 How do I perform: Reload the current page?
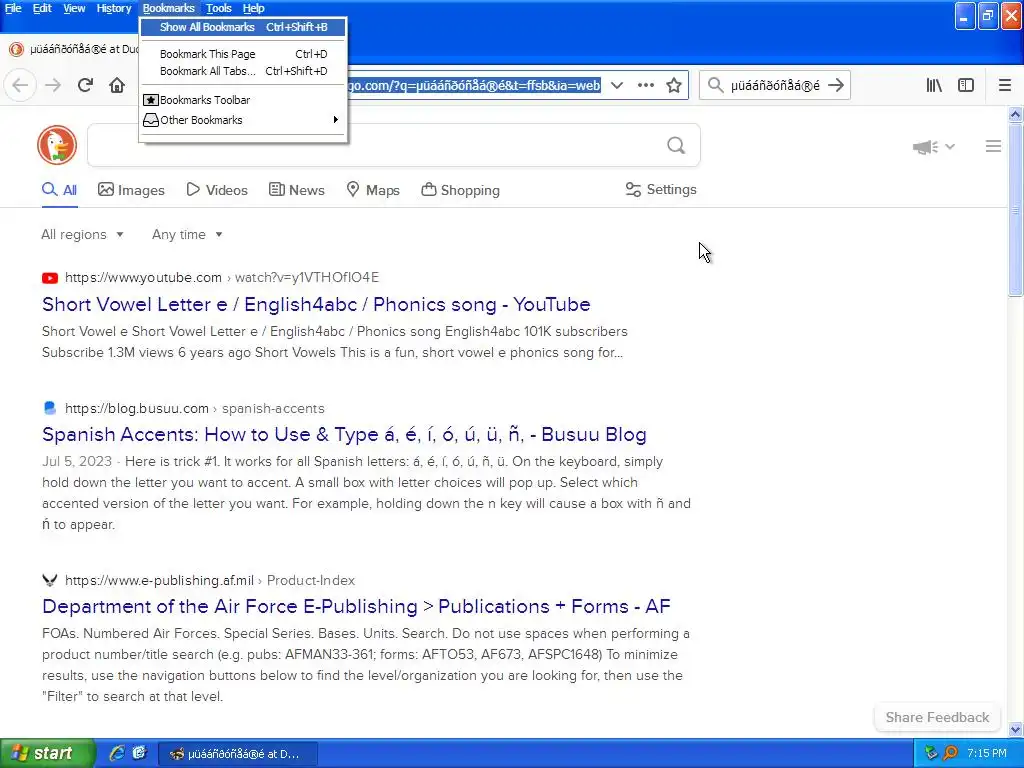click(85, 85)
